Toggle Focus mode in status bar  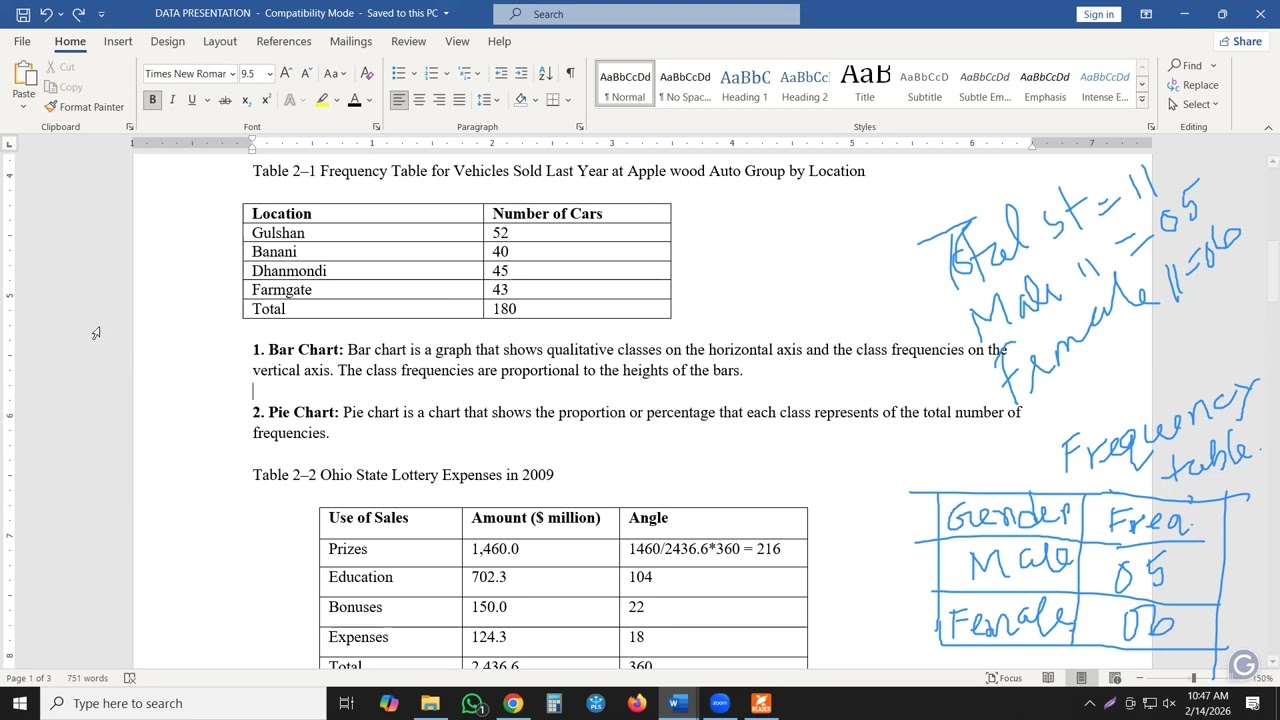[x=1004, y=678]
